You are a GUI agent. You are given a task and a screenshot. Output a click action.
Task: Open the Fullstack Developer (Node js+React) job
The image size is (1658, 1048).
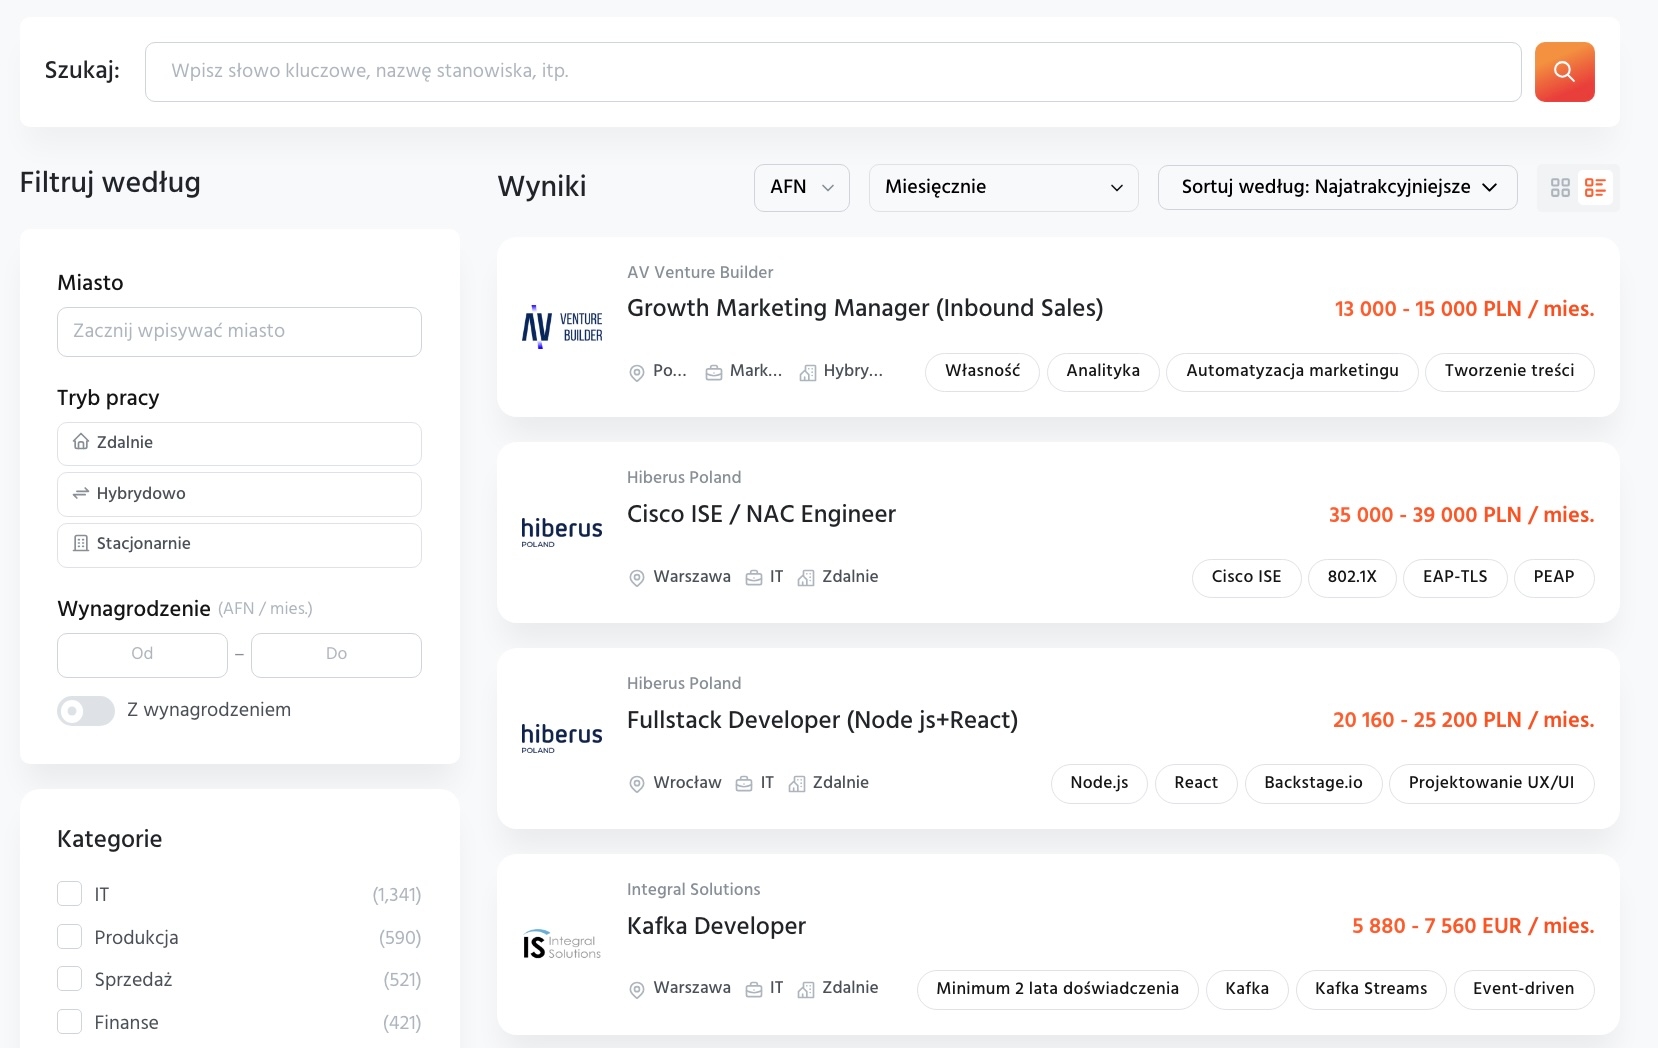pos(822,720)
